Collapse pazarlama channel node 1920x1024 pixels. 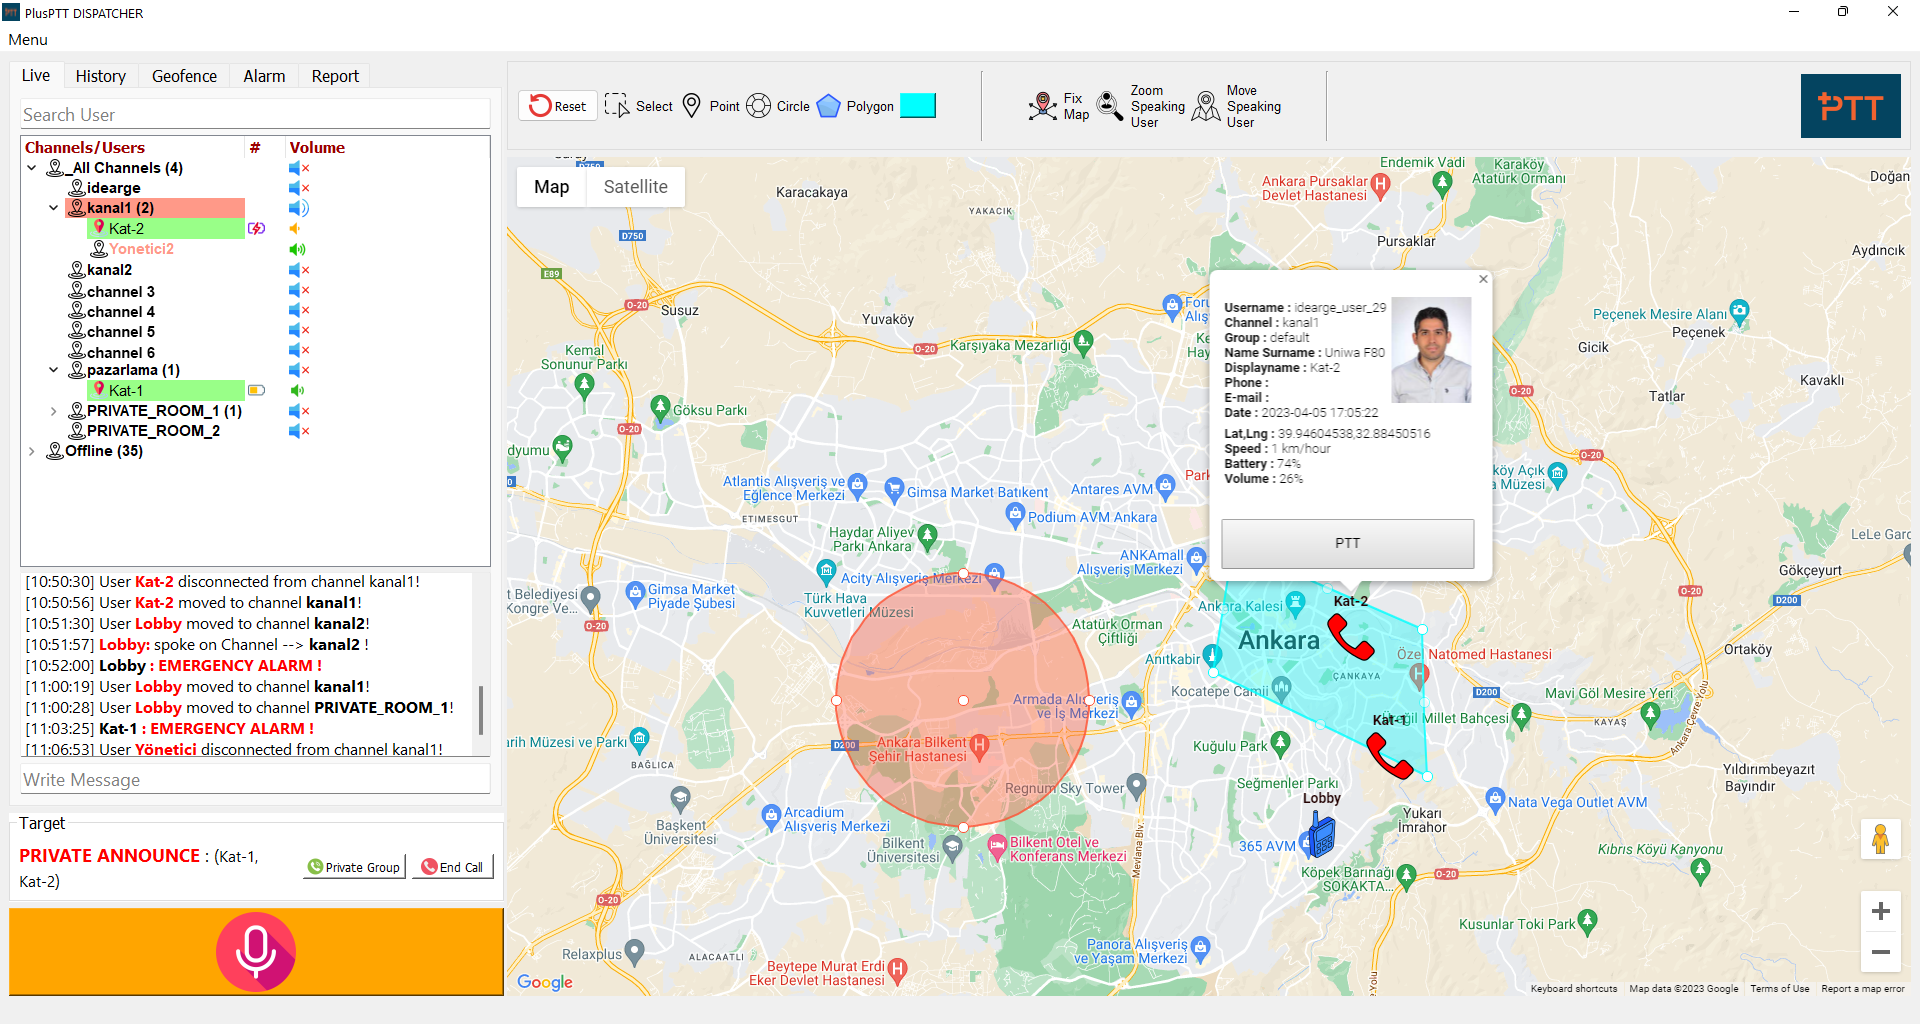[54, 370]
